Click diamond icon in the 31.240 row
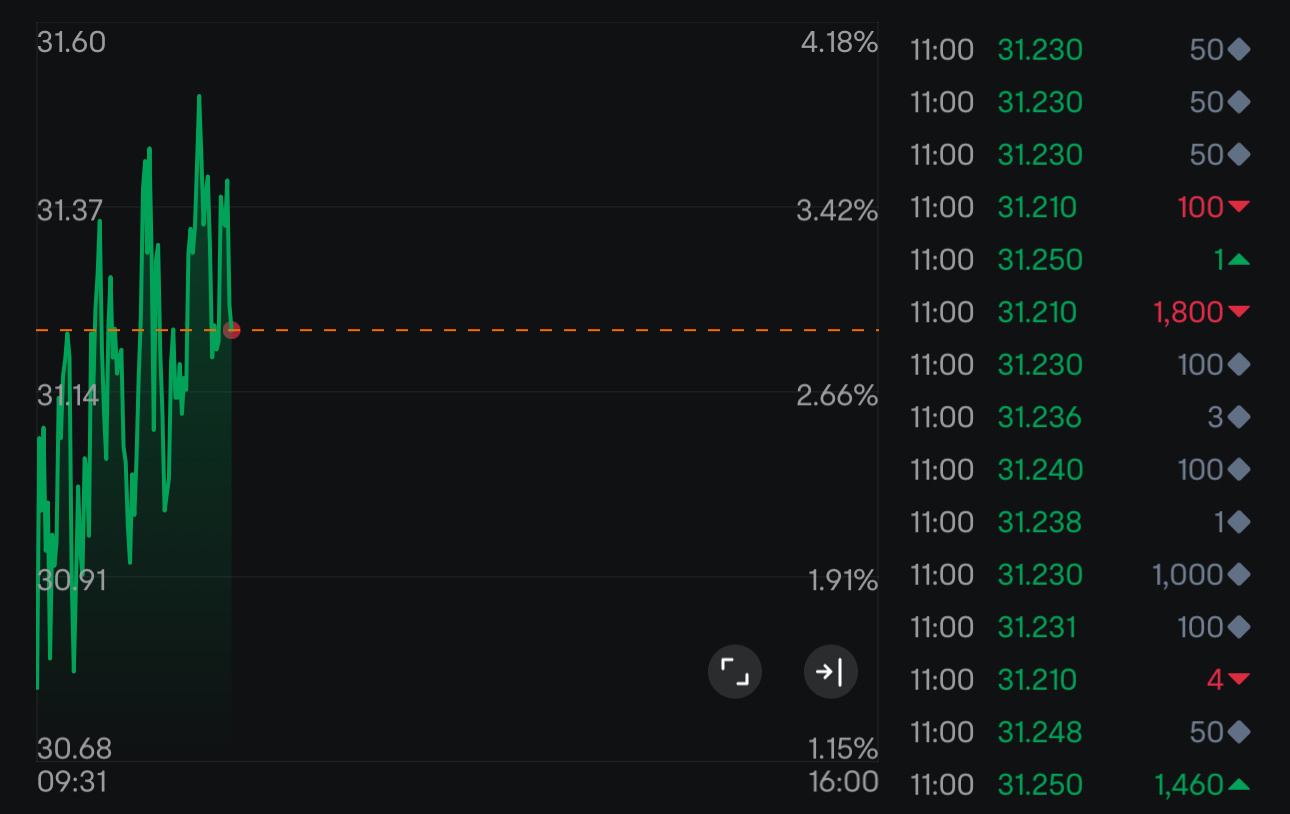The image size is (1290, 814). tap(1239, 470)
